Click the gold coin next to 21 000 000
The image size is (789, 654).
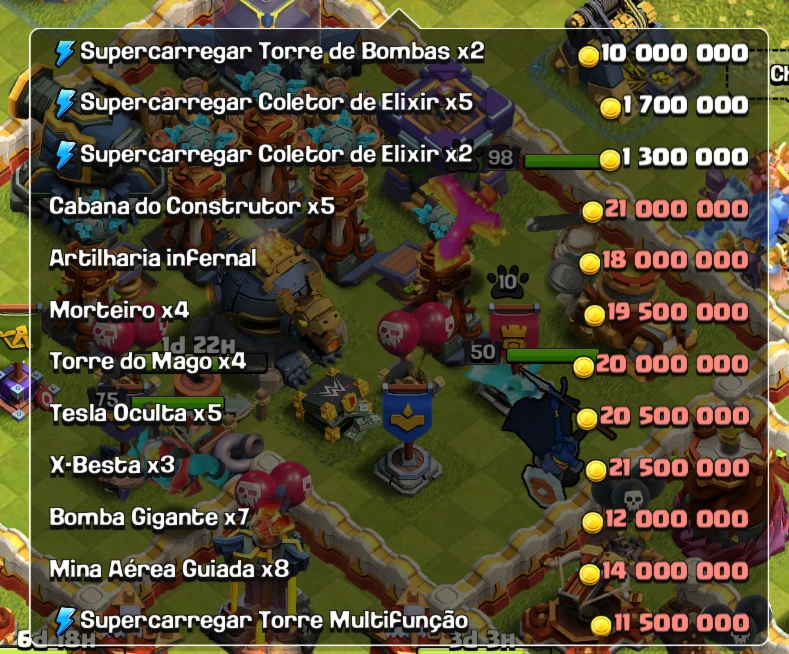(x=592, y=211)
